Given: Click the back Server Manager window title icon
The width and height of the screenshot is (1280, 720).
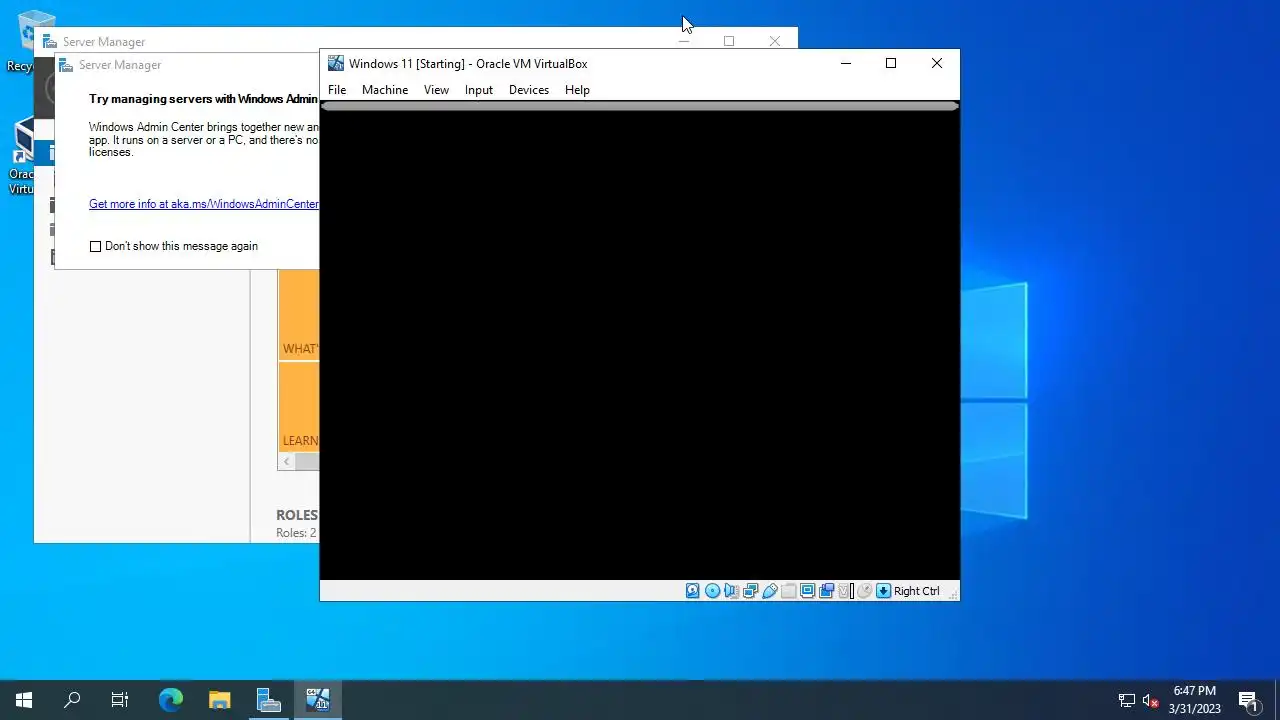Looking at the screenshot, I should 50,42.
